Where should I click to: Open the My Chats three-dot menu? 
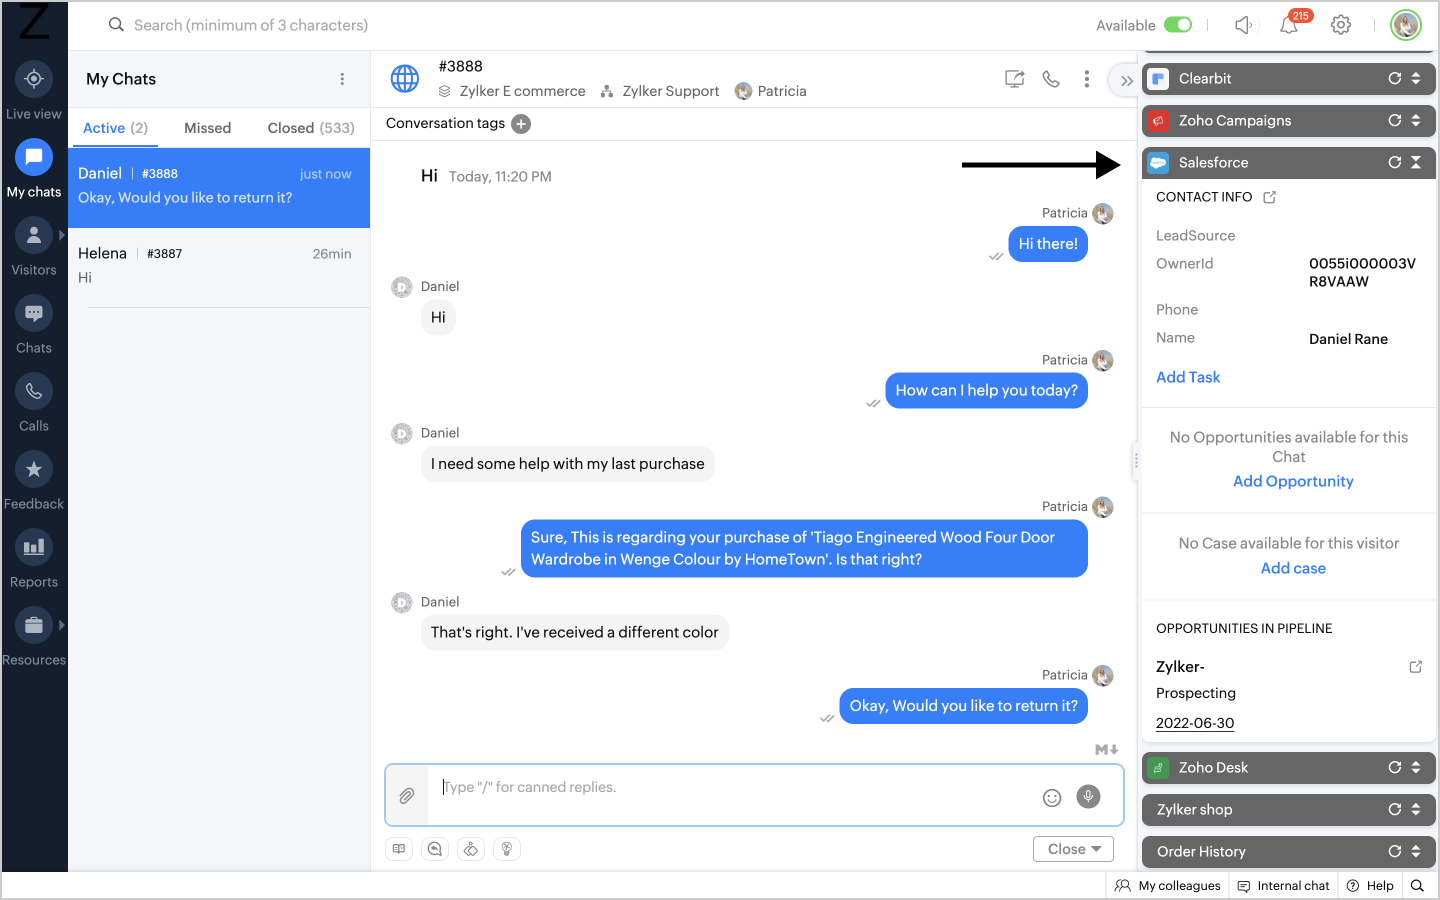pyautogui.click(x=342, y=79)
